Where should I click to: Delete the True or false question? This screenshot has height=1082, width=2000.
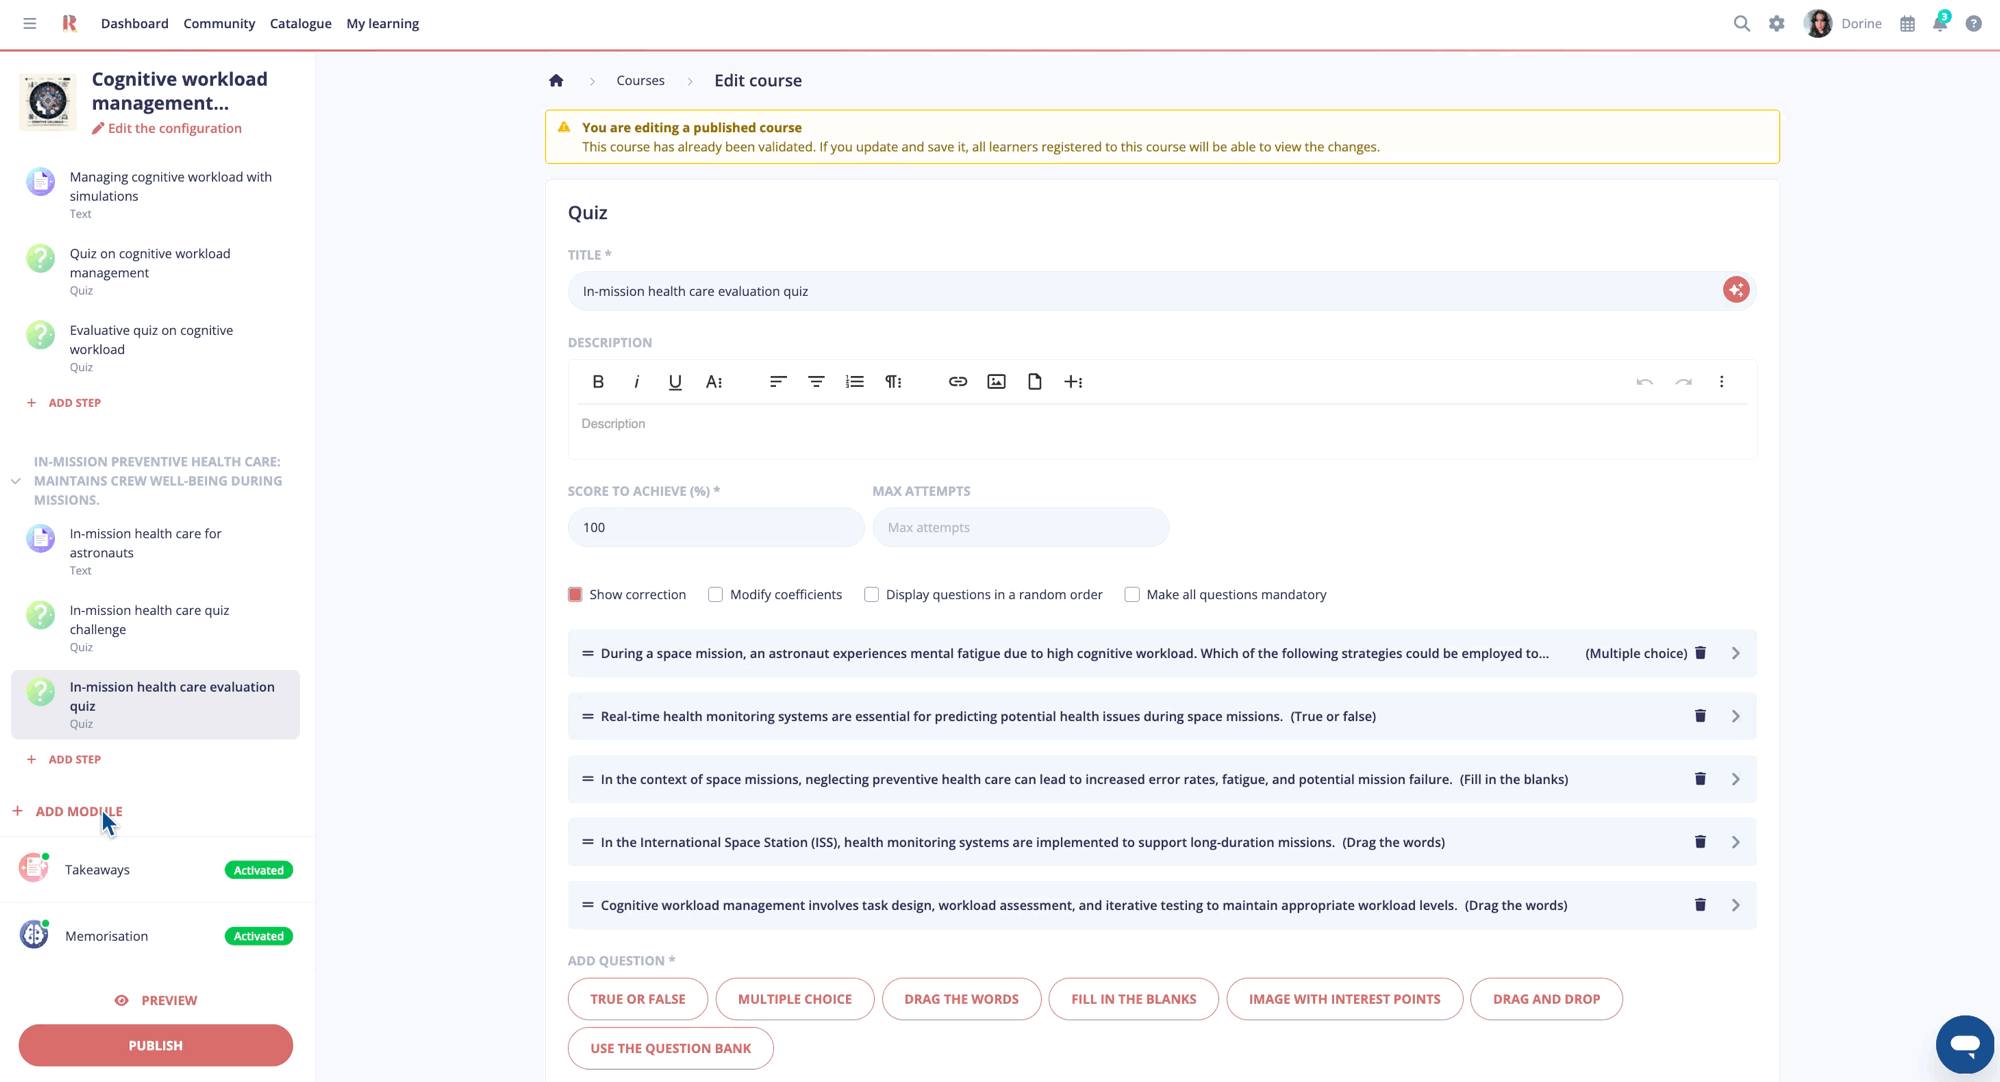pos(1700,716)
